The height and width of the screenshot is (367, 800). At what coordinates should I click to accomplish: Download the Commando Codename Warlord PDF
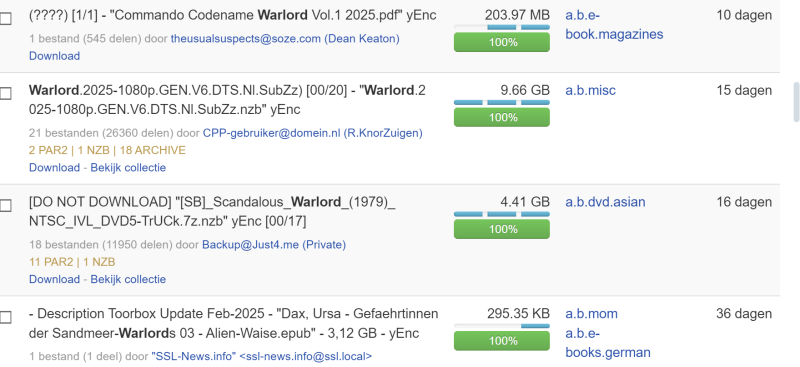pyautogui.click(x=54, y=56)
